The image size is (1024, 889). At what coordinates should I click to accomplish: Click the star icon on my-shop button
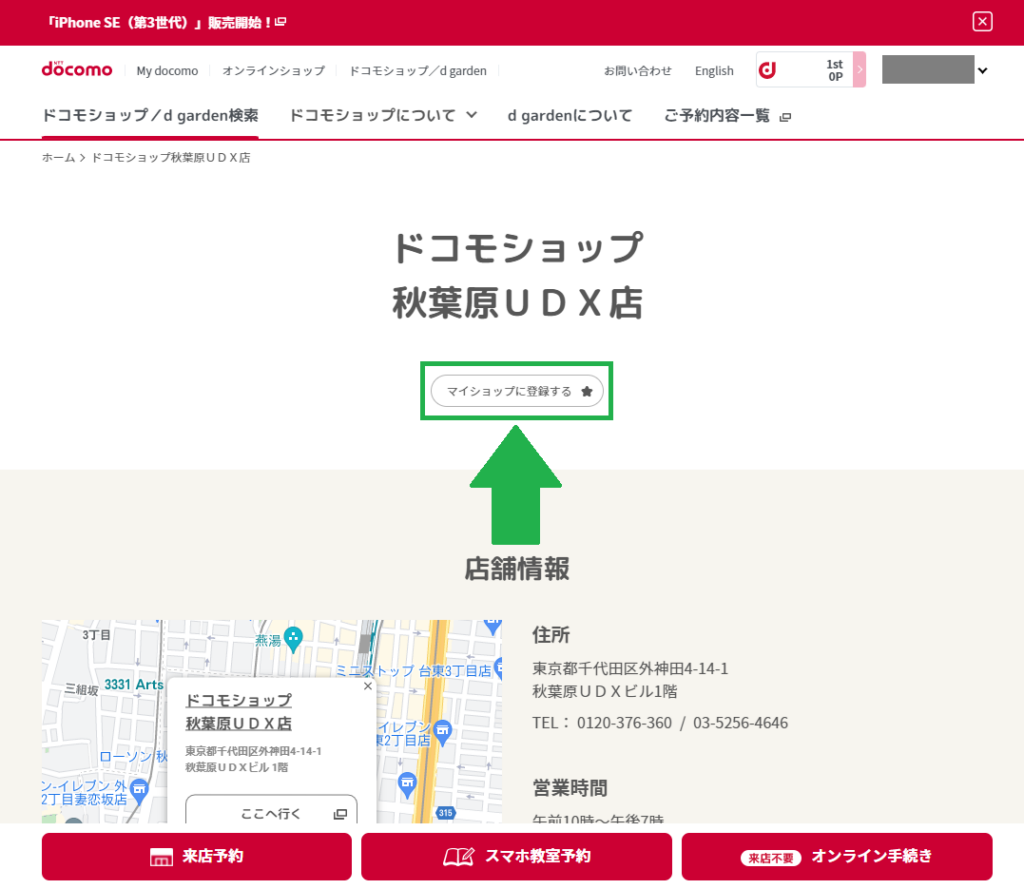click(x=586, y=391)
